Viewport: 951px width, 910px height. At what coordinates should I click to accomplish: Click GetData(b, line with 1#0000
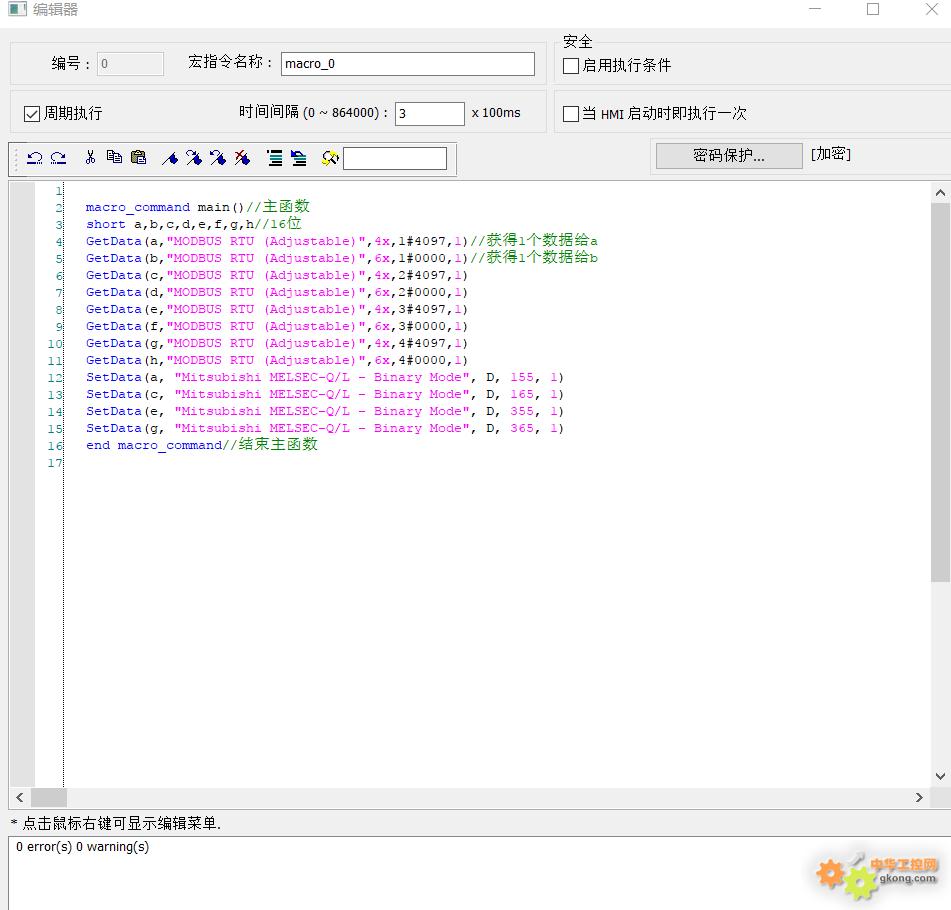coord(341,258)
